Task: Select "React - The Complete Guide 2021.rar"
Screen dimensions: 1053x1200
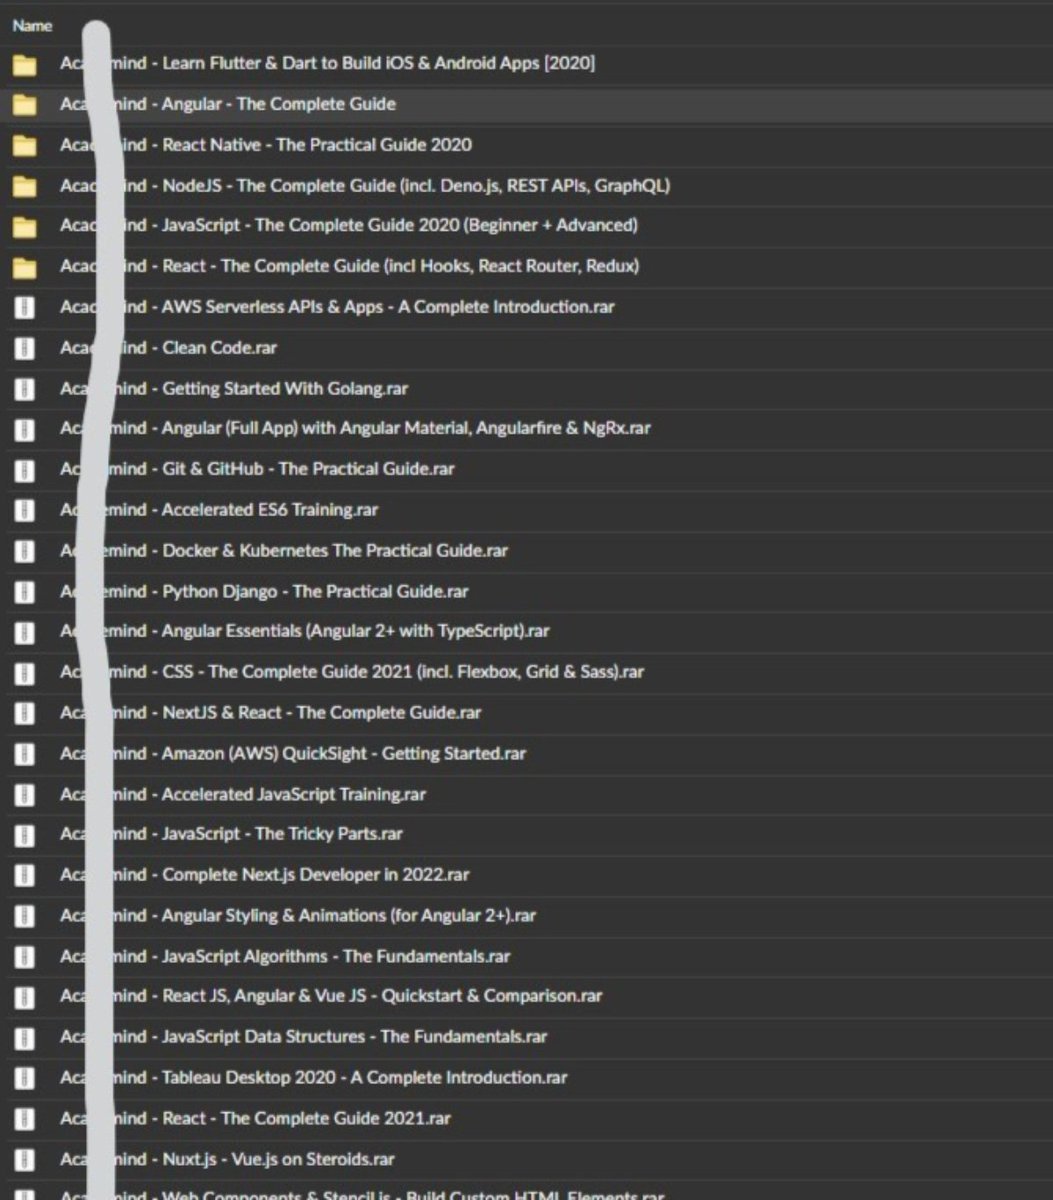Action: 307,1118
